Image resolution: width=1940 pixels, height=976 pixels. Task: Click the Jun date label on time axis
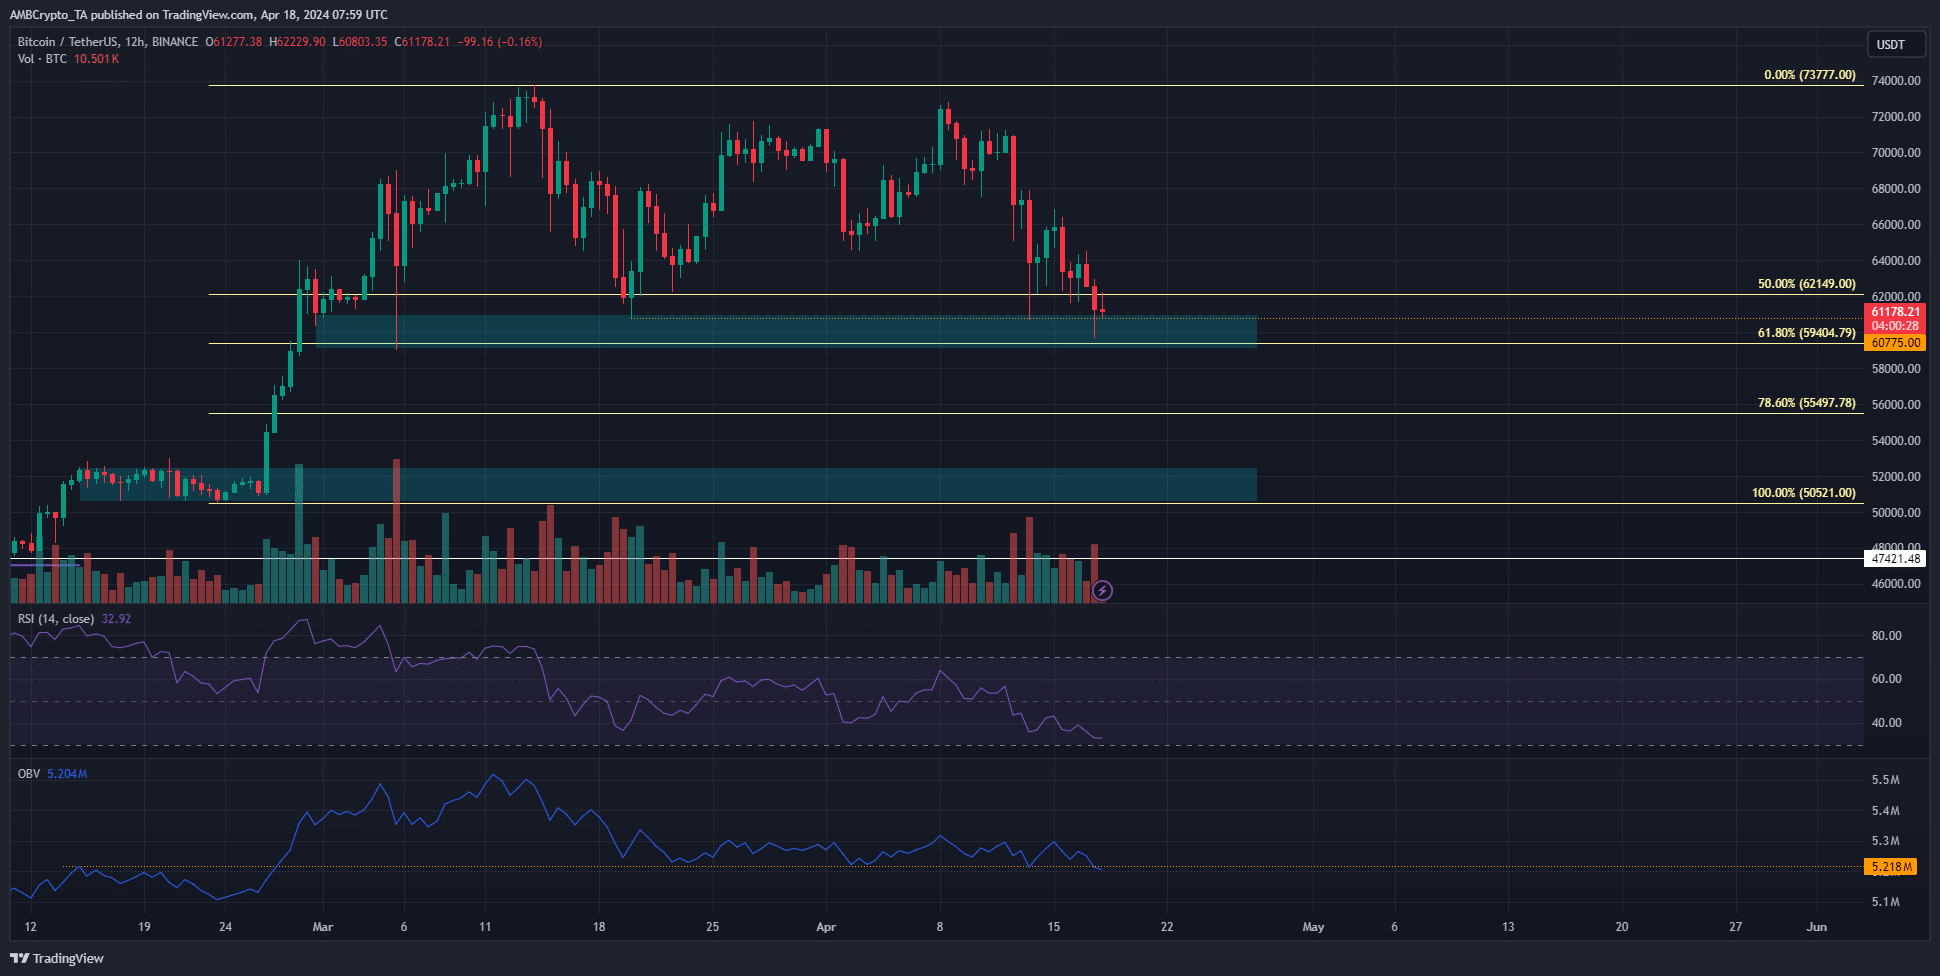1817,927
